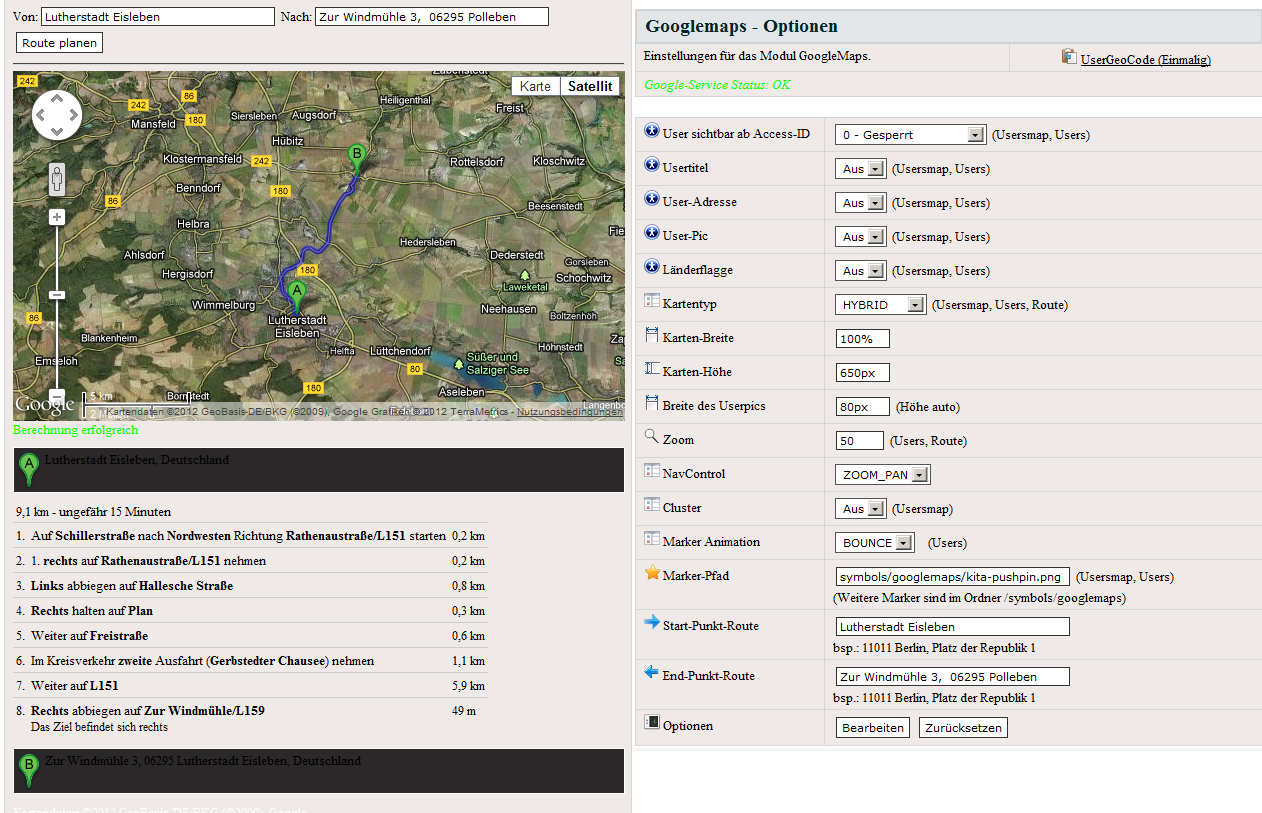Click direction step 1 Auf Schillerstraße
The height and width of the screenshot is (813, 1262).
pyautogui.click(x=251, y=536)
